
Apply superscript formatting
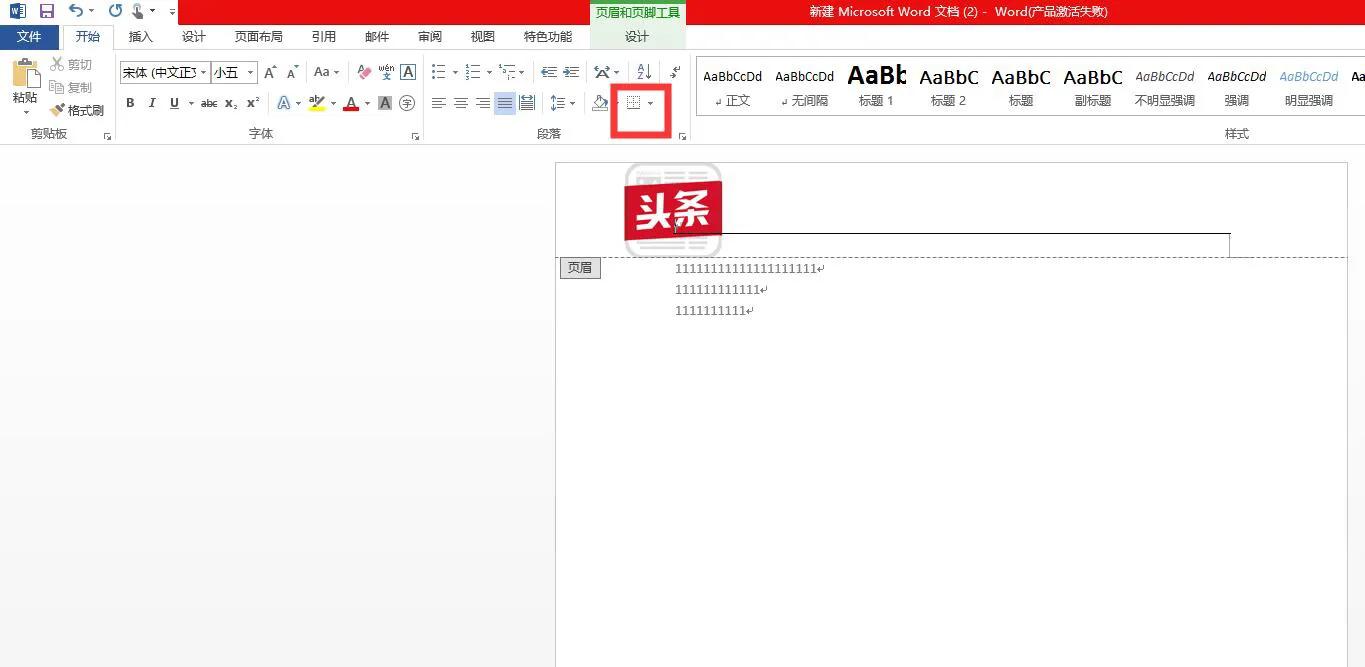click(252, 102)
